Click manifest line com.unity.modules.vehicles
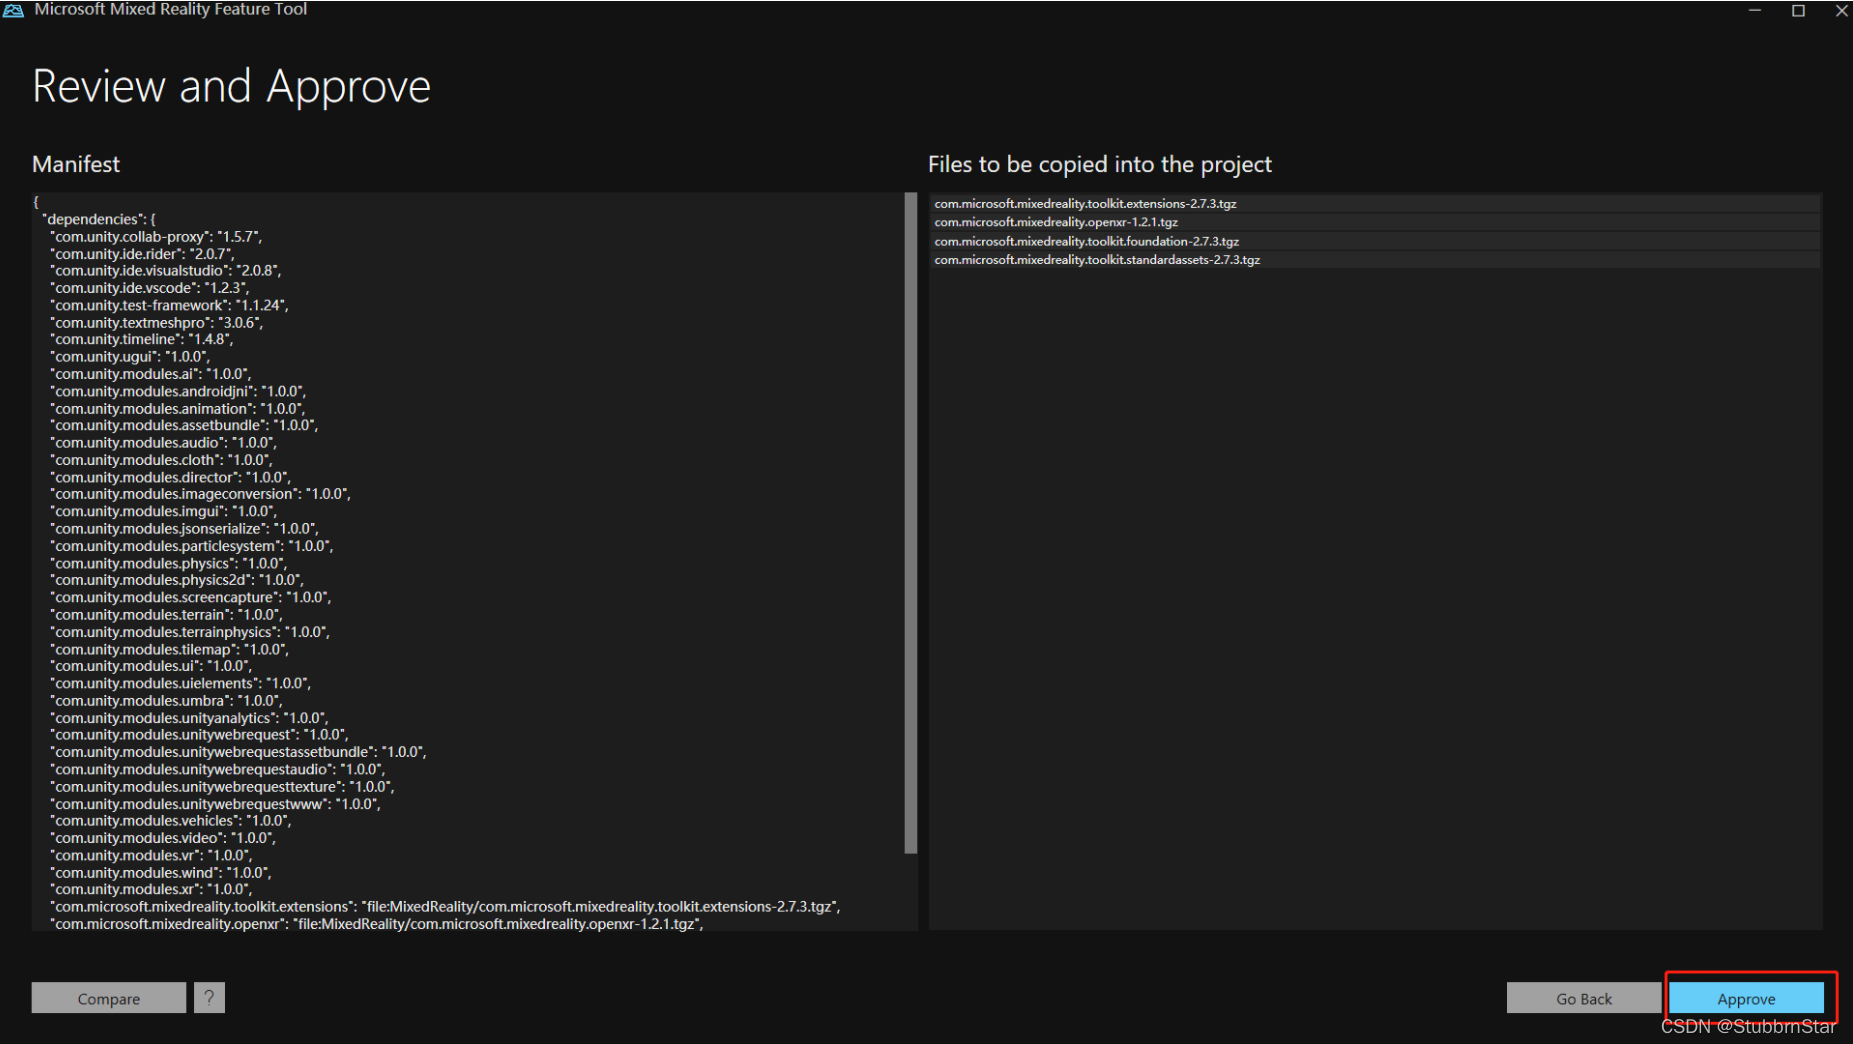This screenshot has width=1853, height=1044. [171, 821]
